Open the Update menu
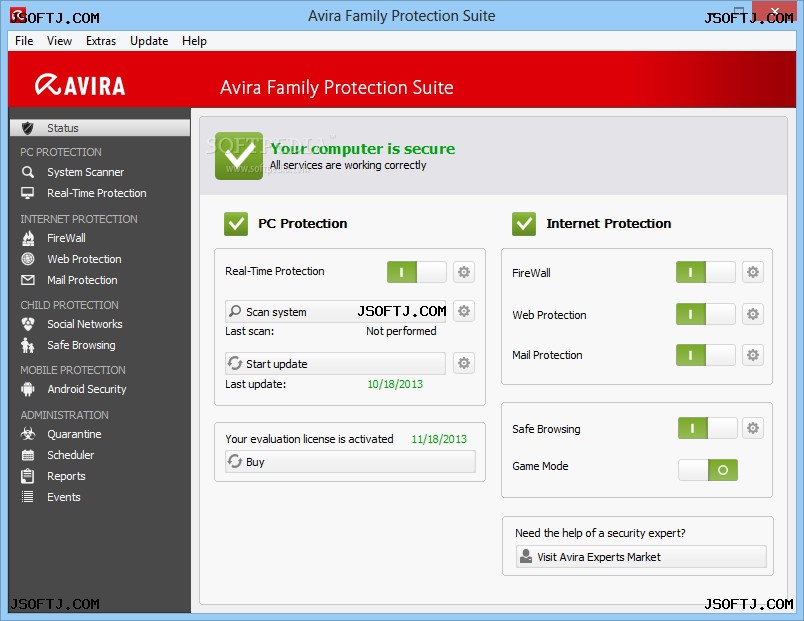804x621 pixels. (149, 41)
